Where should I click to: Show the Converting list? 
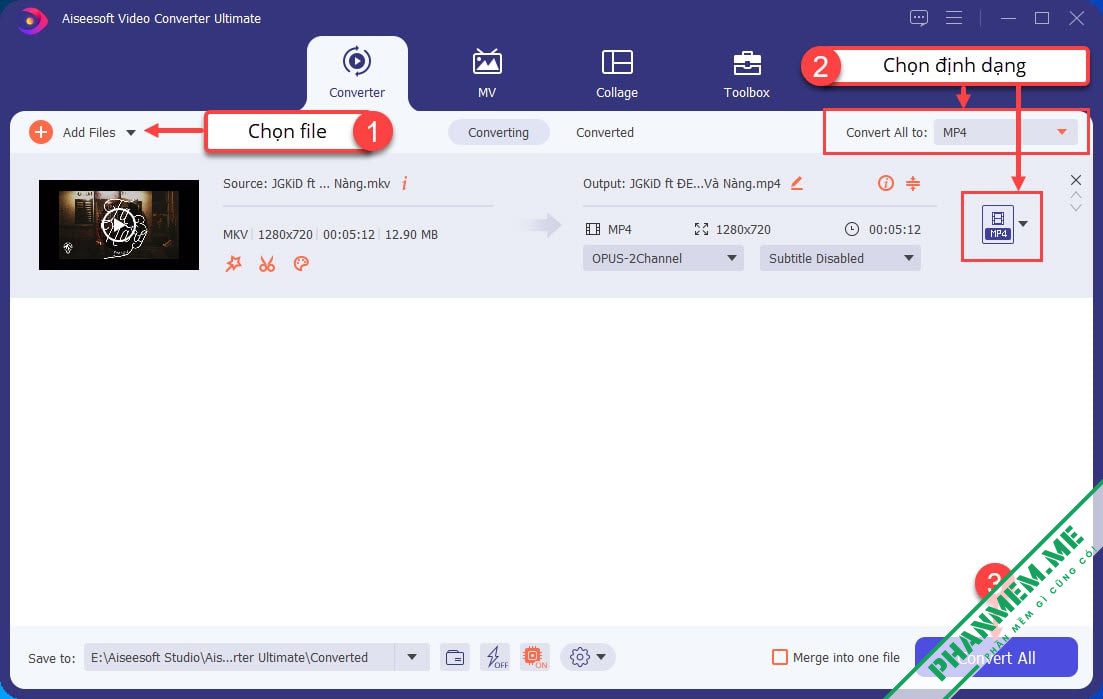498,132
